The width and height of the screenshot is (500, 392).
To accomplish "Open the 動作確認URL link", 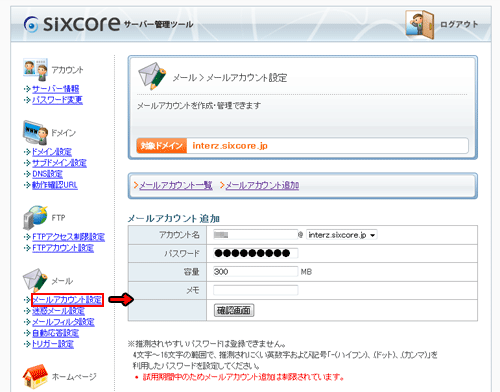I will (x=55, y=185).
